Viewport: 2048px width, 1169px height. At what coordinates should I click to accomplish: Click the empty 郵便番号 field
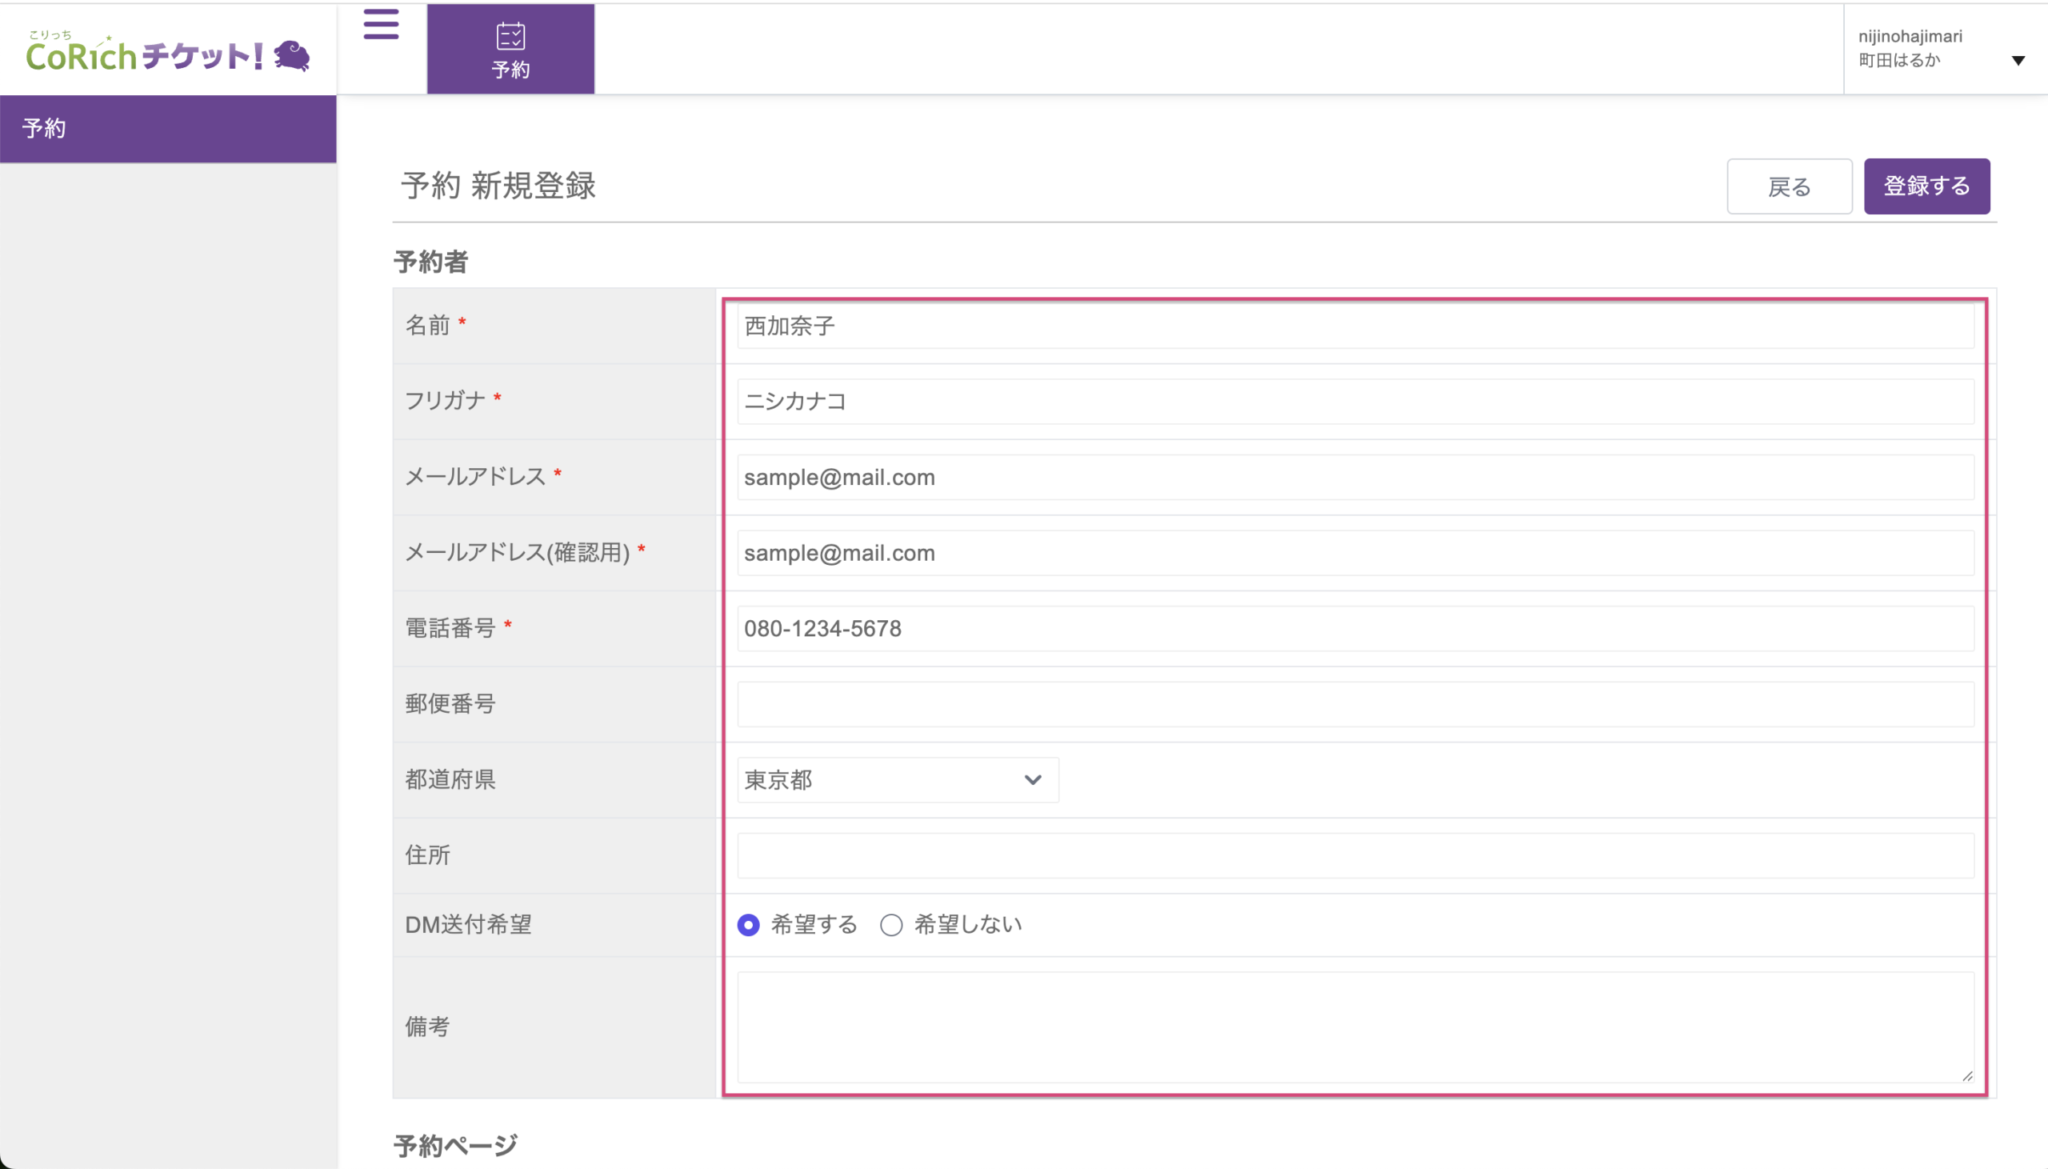[1355, 704]
